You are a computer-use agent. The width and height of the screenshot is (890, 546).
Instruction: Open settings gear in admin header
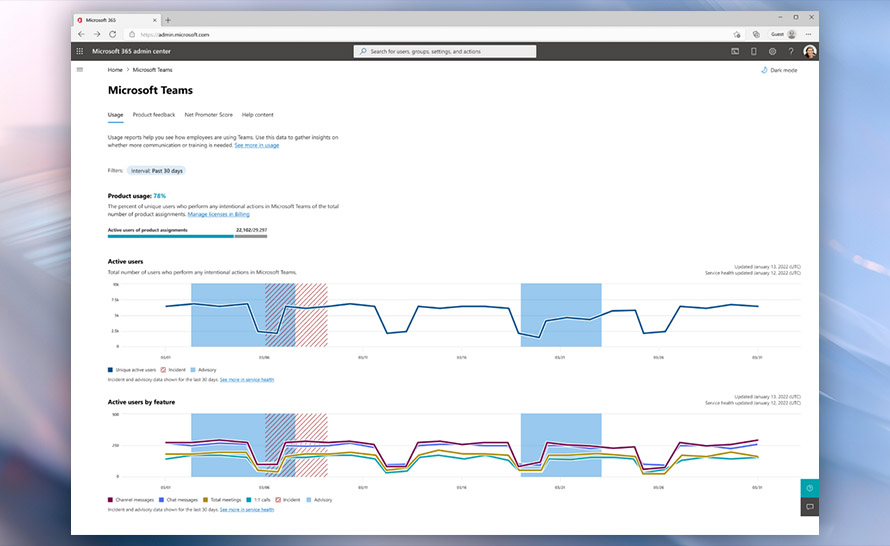773,51
